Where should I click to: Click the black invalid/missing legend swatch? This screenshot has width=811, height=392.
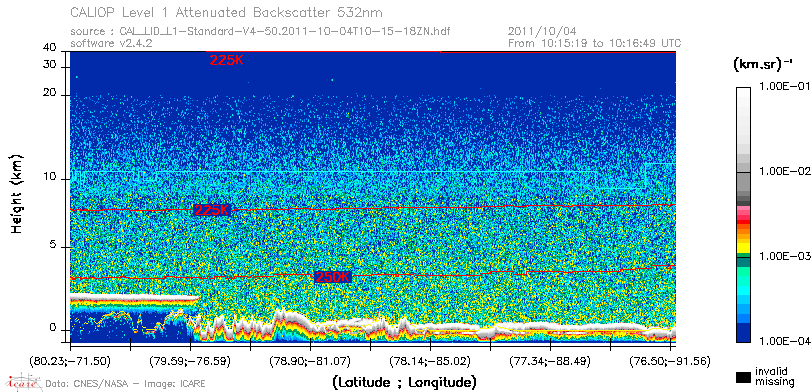tap(744, 377)
